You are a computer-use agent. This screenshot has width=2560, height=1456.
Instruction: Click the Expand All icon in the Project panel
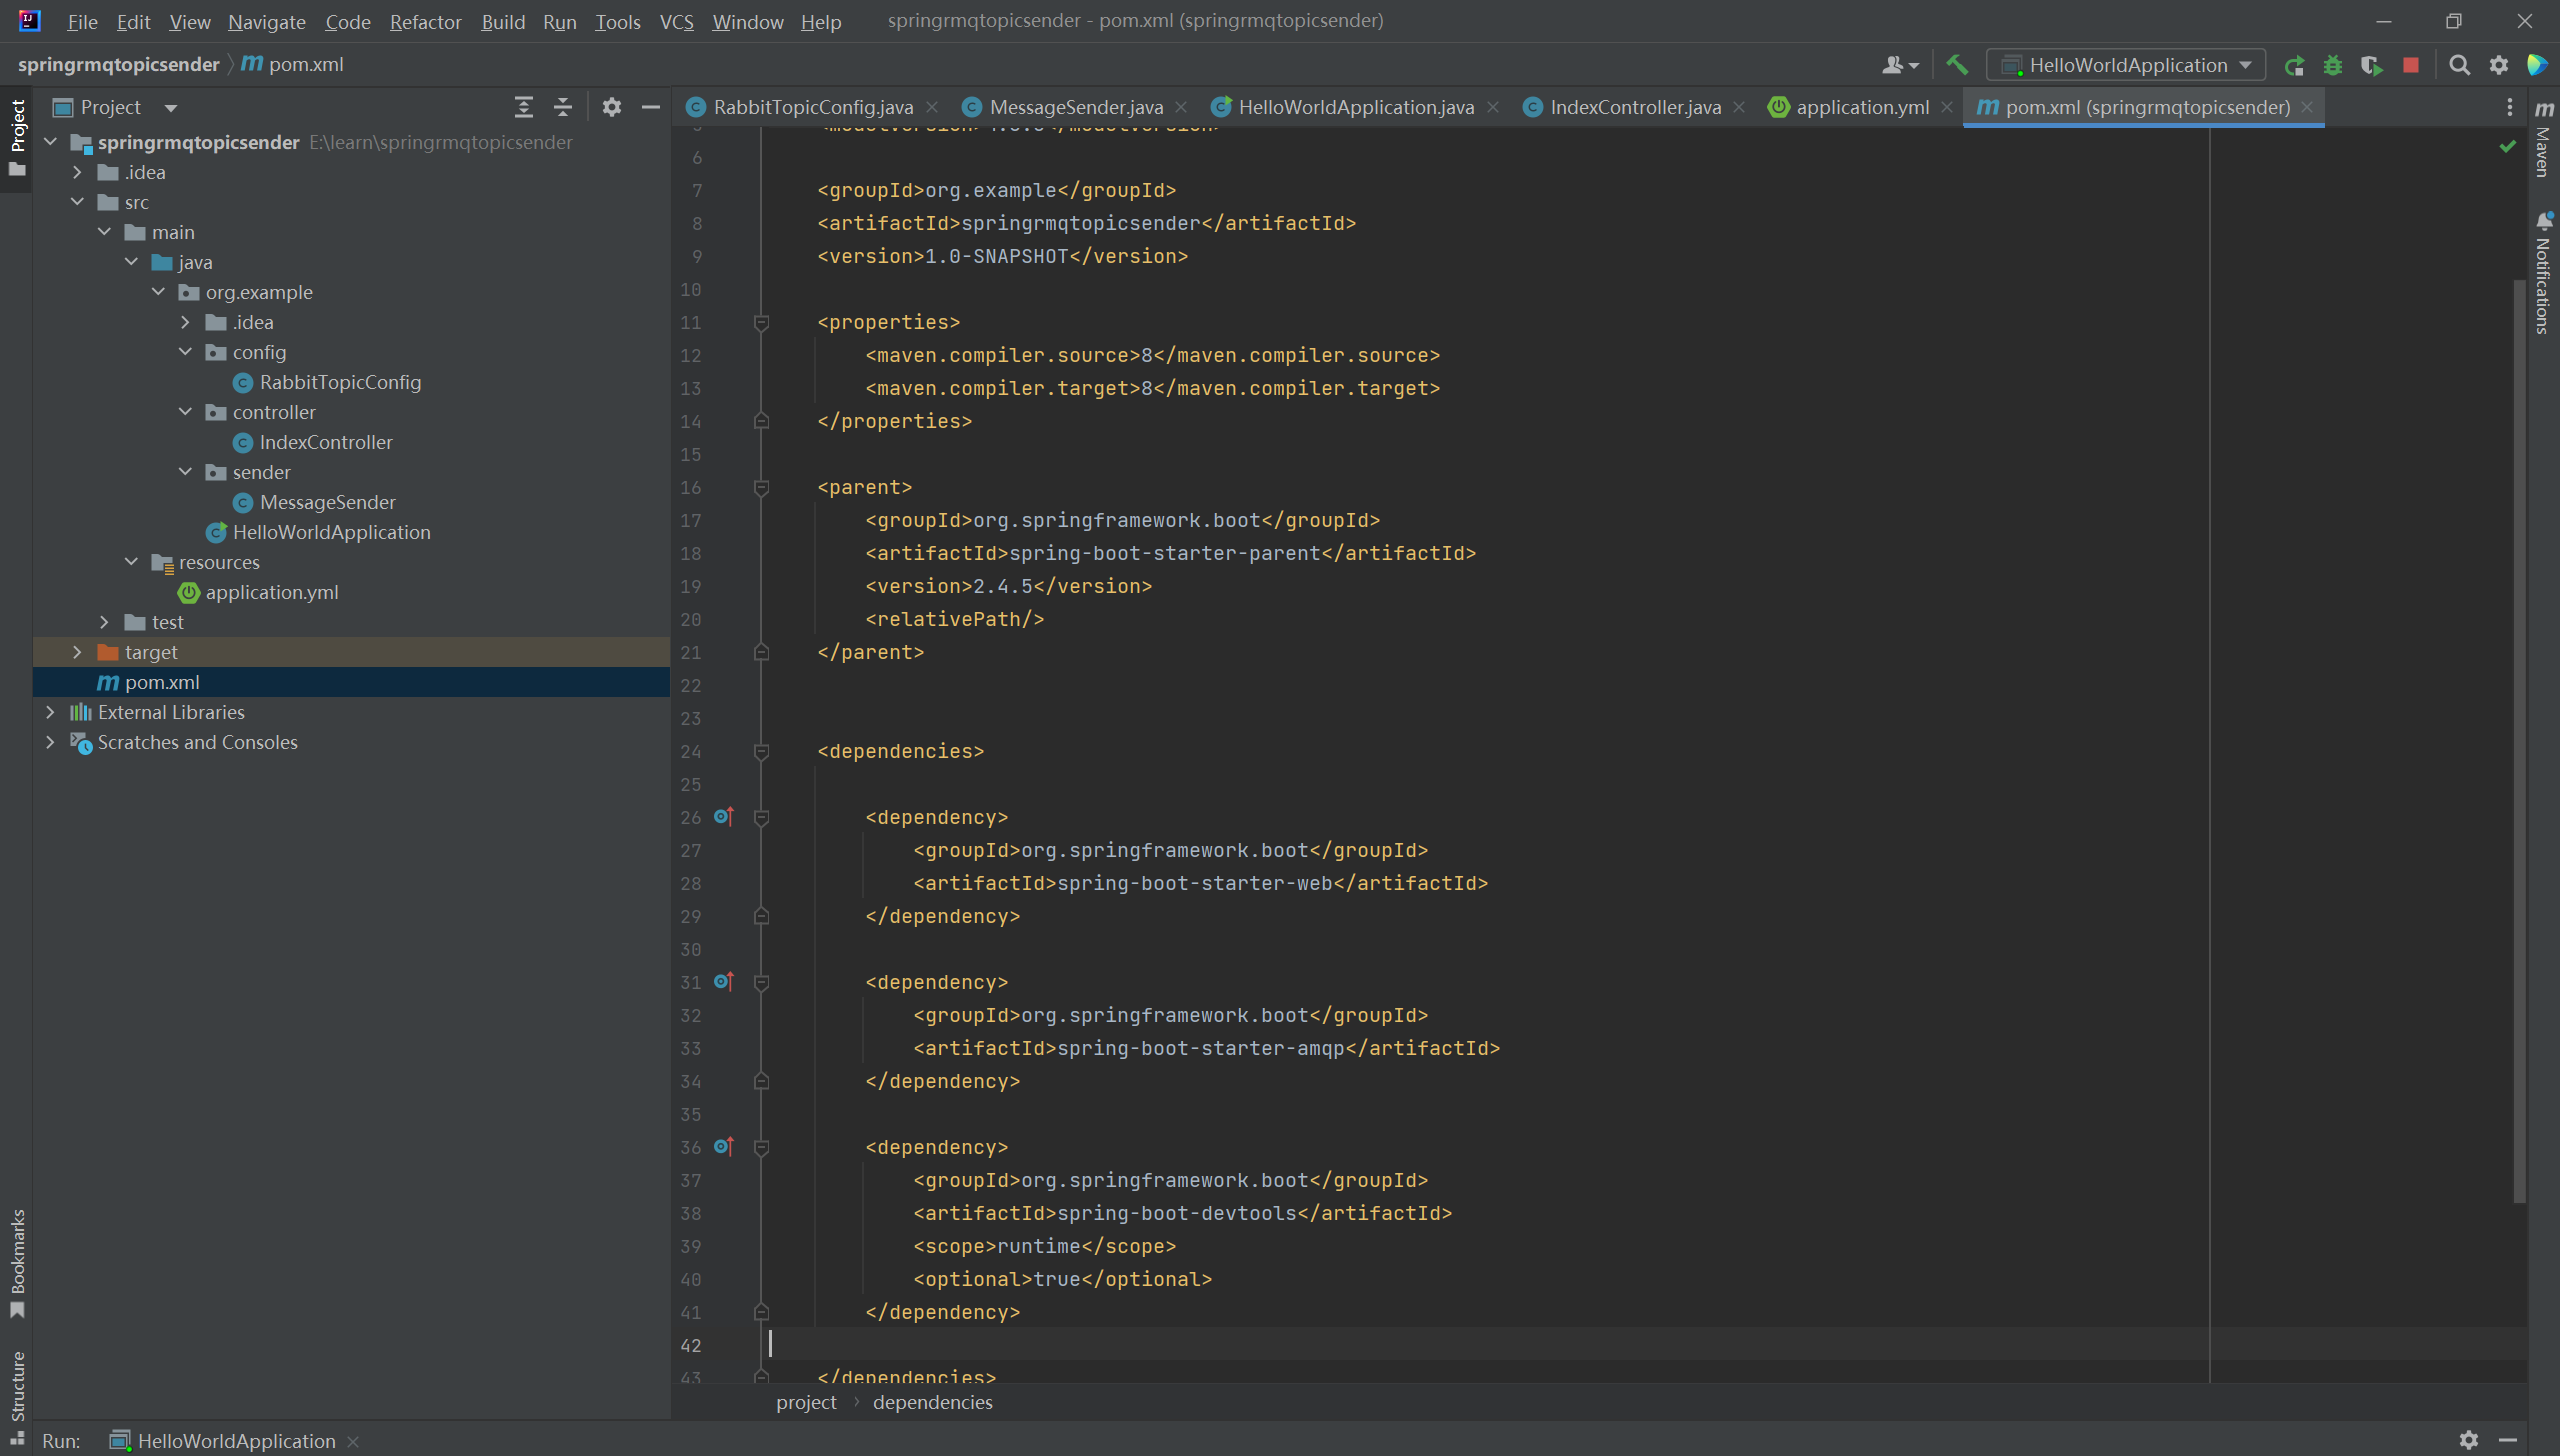[523, 107]
